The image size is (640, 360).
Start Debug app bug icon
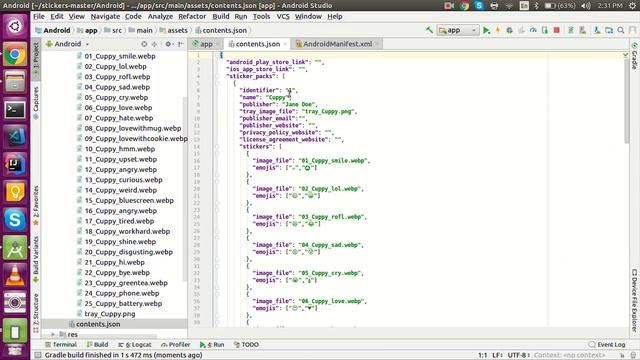tap(509, 30)
